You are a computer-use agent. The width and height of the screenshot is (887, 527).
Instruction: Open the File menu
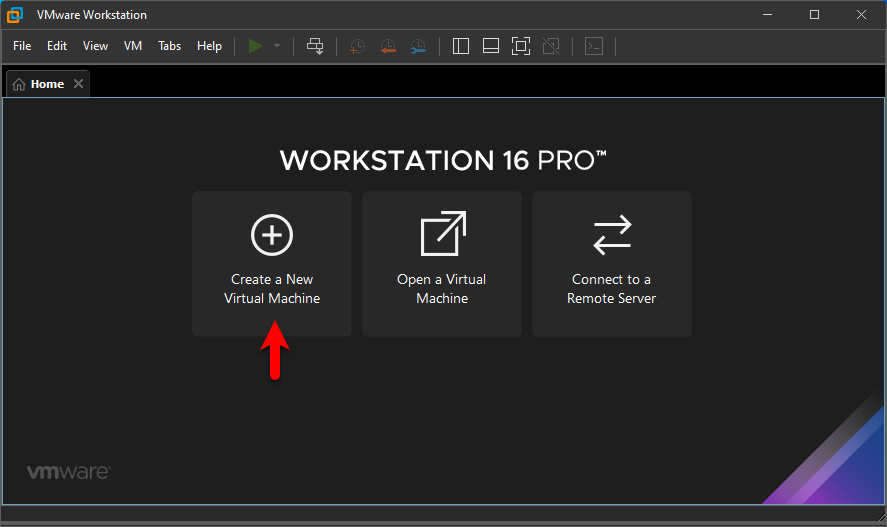[22, 46]
